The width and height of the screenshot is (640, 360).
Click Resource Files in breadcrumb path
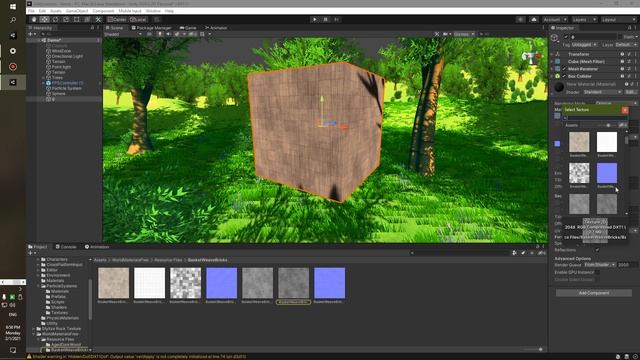pyautogui.click(x=168, y=260)
